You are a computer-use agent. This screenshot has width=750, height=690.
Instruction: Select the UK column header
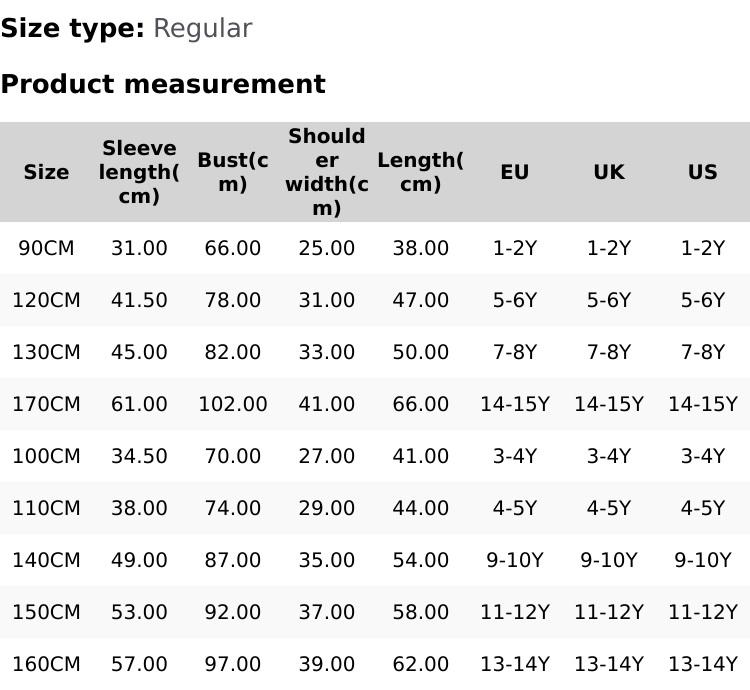click(x=608, y=172)
